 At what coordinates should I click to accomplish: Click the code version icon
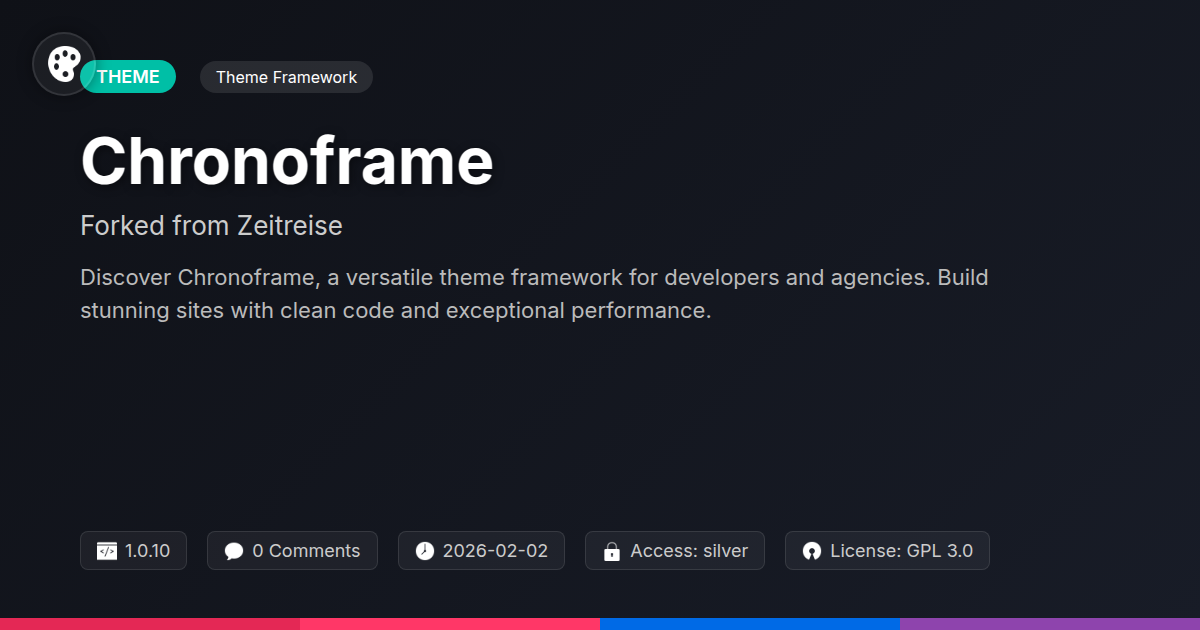tap(107, 551)
